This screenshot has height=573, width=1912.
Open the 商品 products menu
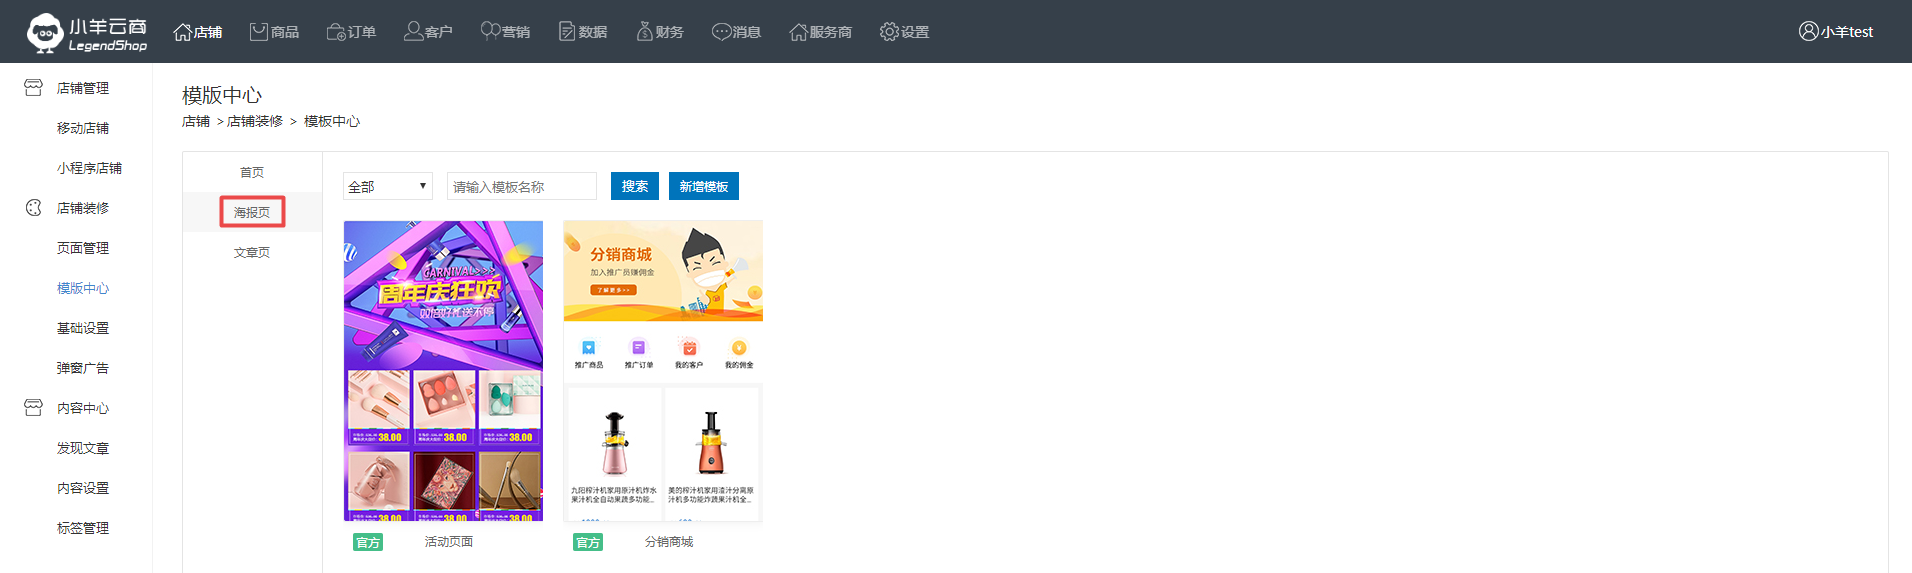tap(274, 32)
